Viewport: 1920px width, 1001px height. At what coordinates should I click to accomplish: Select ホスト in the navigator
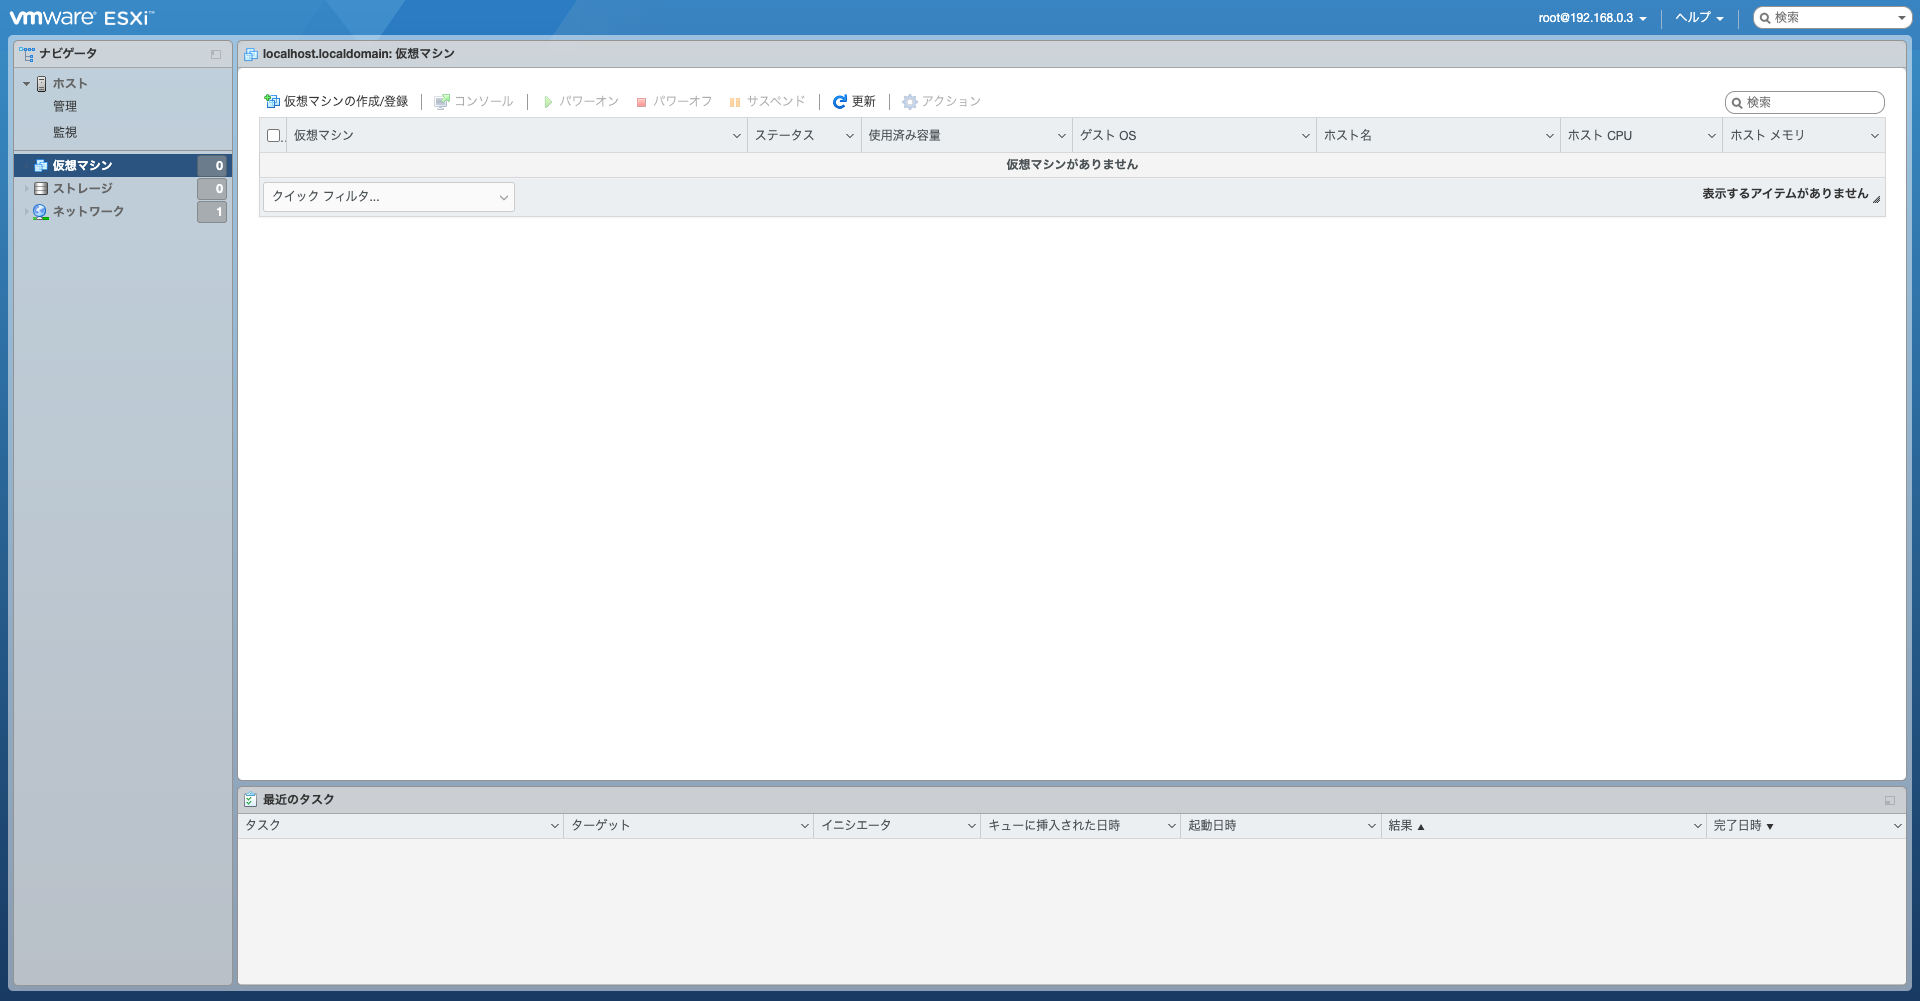pos(70,84)
